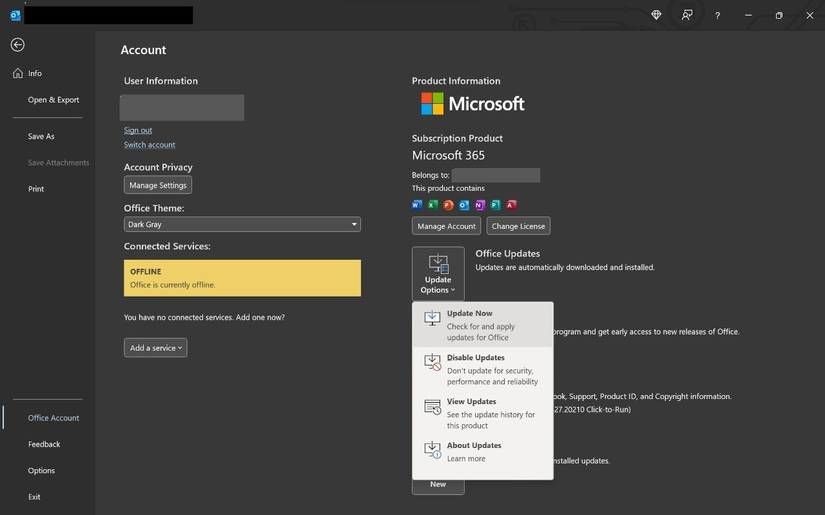825x515 pixels.
Task: Click the premium diamond icon in title bar
Action: 656,15
